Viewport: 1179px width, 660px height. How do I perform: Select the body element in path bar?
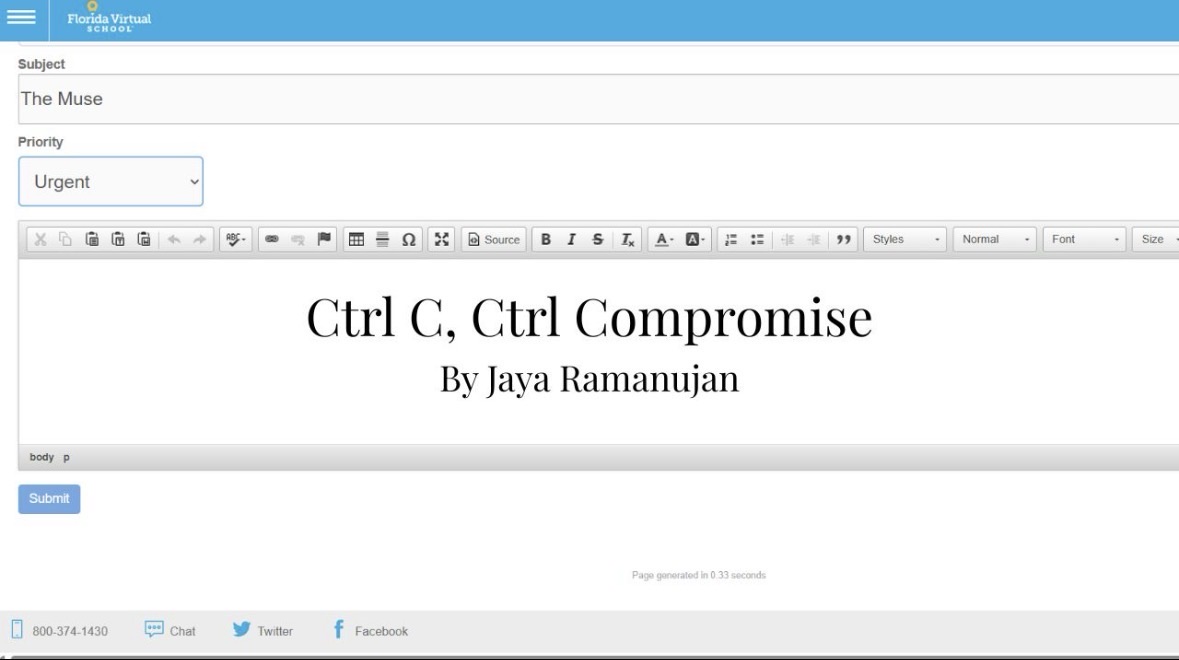pos(41,457)
